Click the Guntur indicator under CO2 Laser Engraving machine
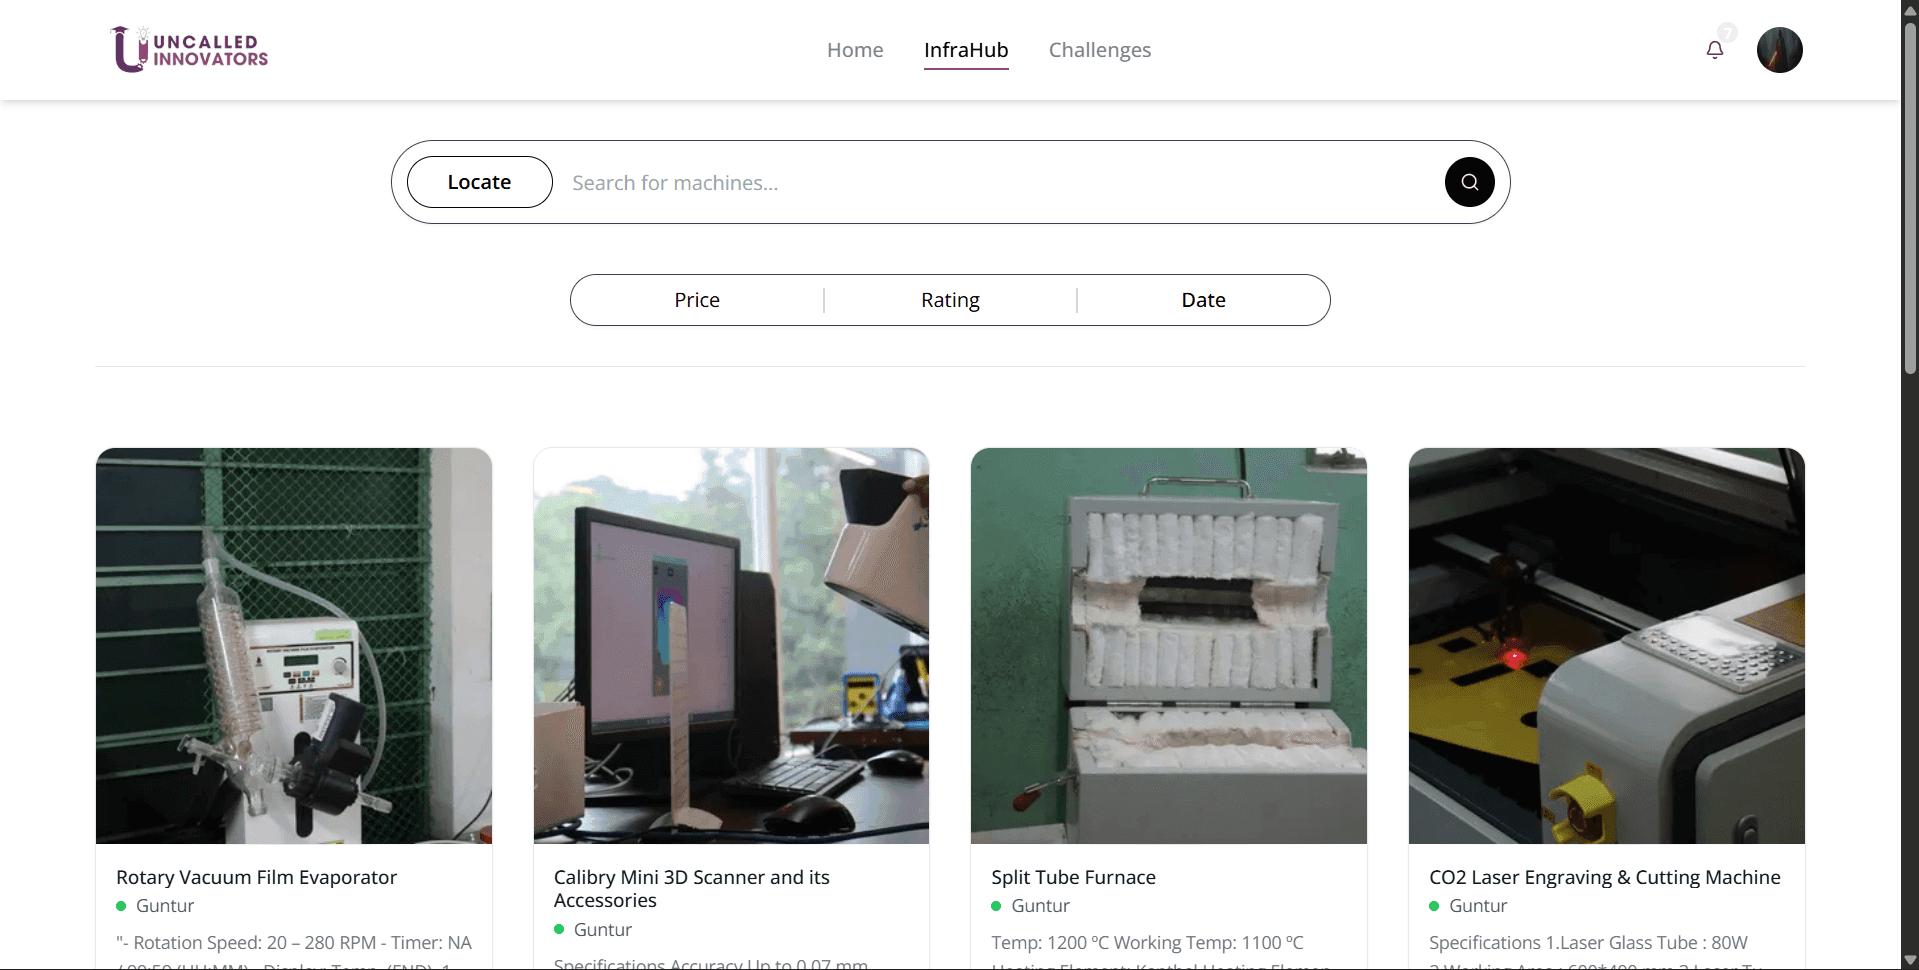Viewport: 1919px width, 970px height. click(1435, 906)
